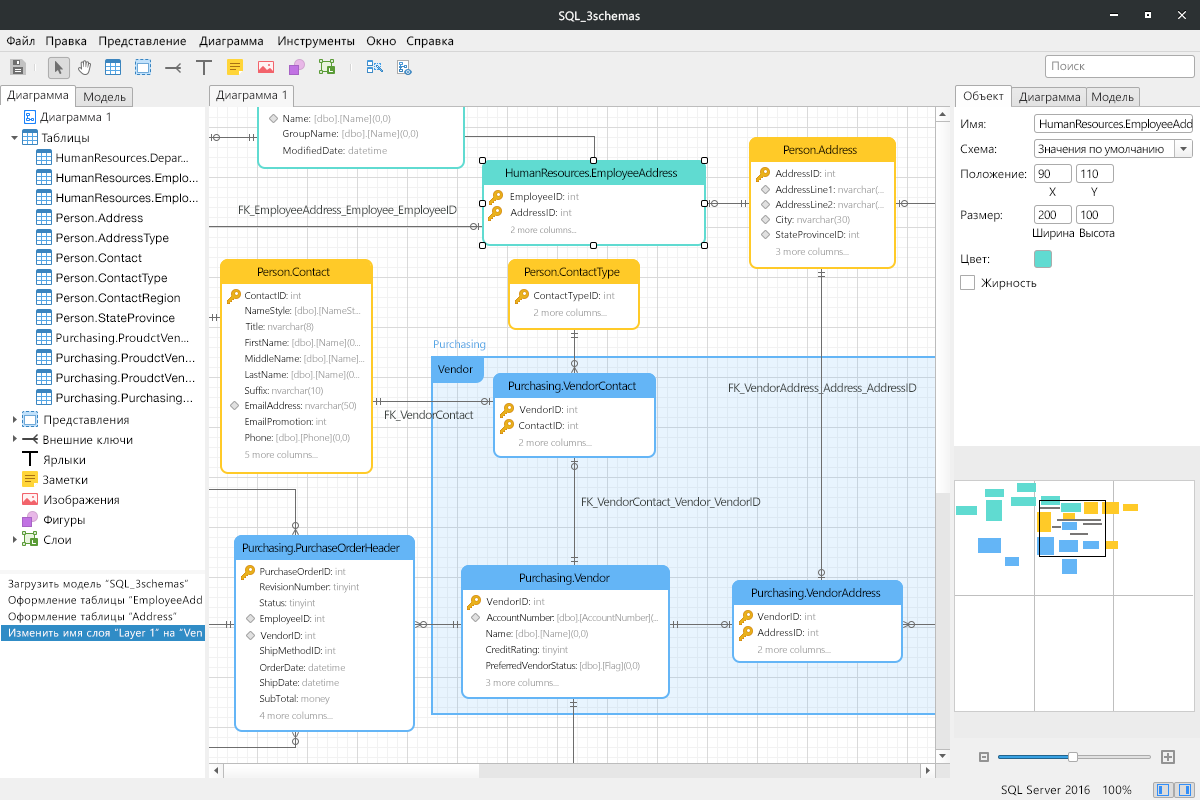
Task: Click the Диаграмма 1 tree item icon
Action: [30, 118]
